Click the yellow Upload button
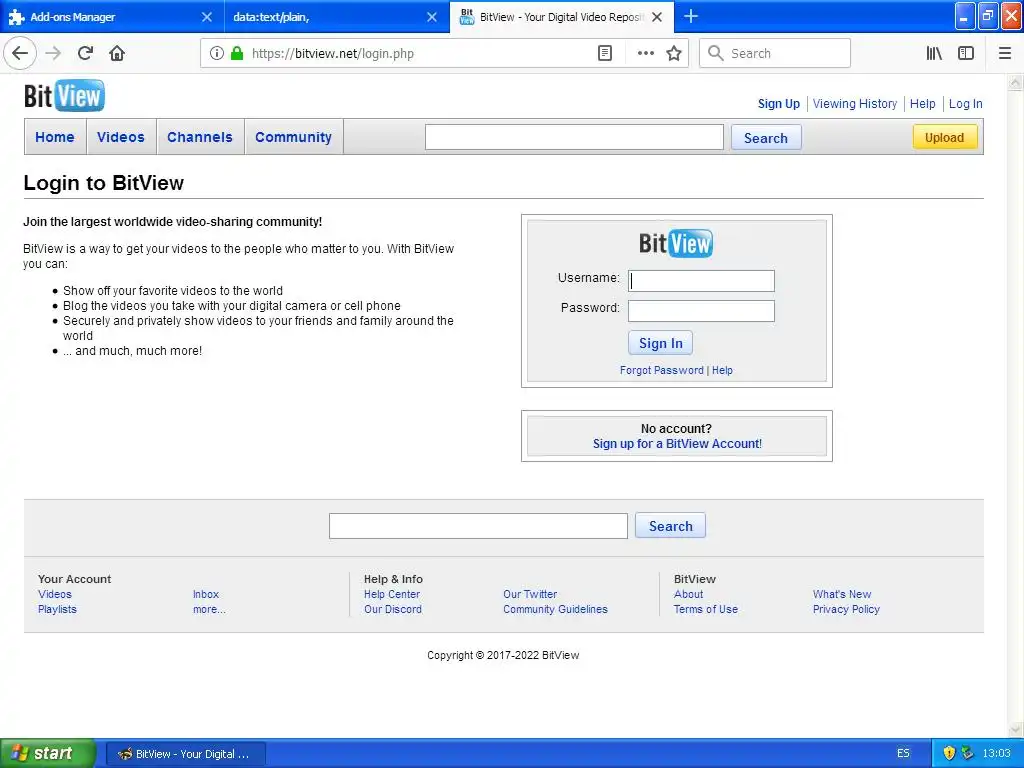Image resolution: width=1024 pixels, height=768 pixels. [x=944, y=137]
